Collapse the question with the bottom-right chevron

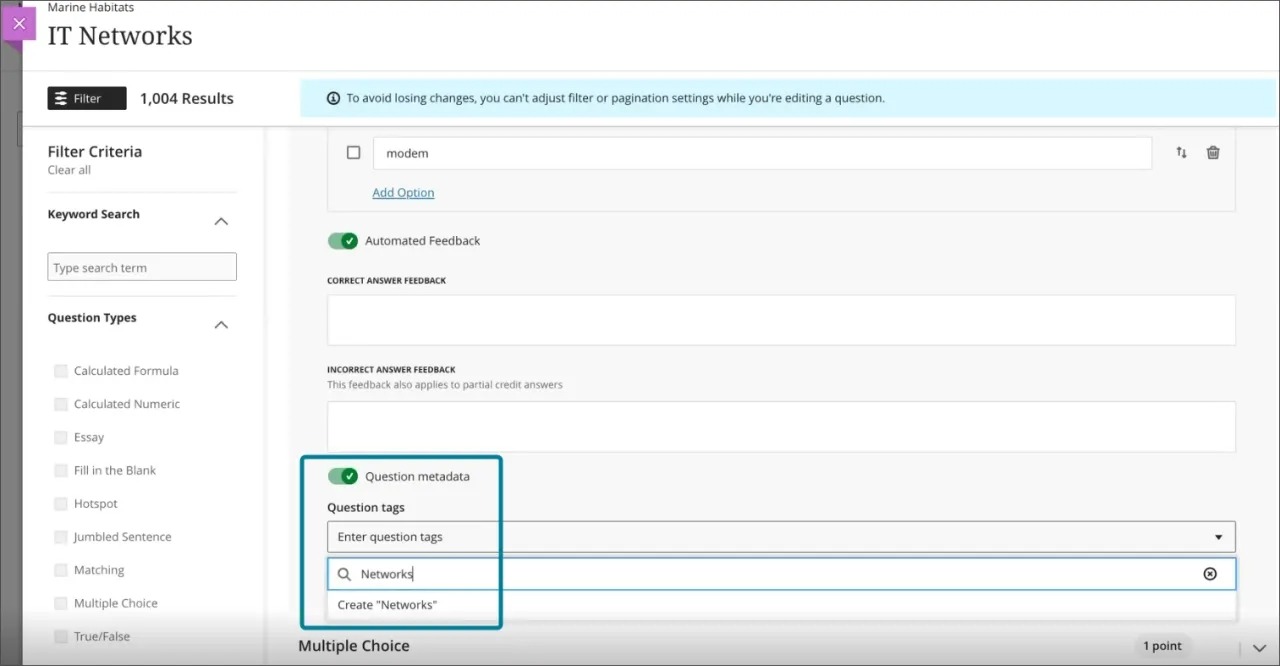[1258, 646]
